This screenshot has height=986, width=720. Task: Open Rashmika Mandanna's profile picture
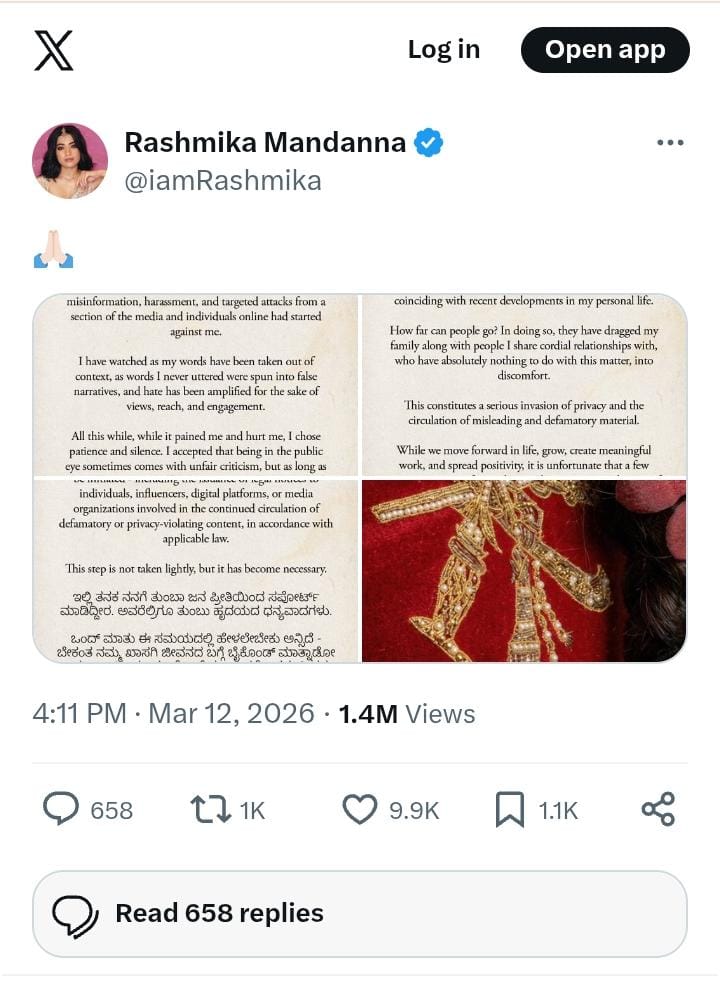(x=70, y=161)
